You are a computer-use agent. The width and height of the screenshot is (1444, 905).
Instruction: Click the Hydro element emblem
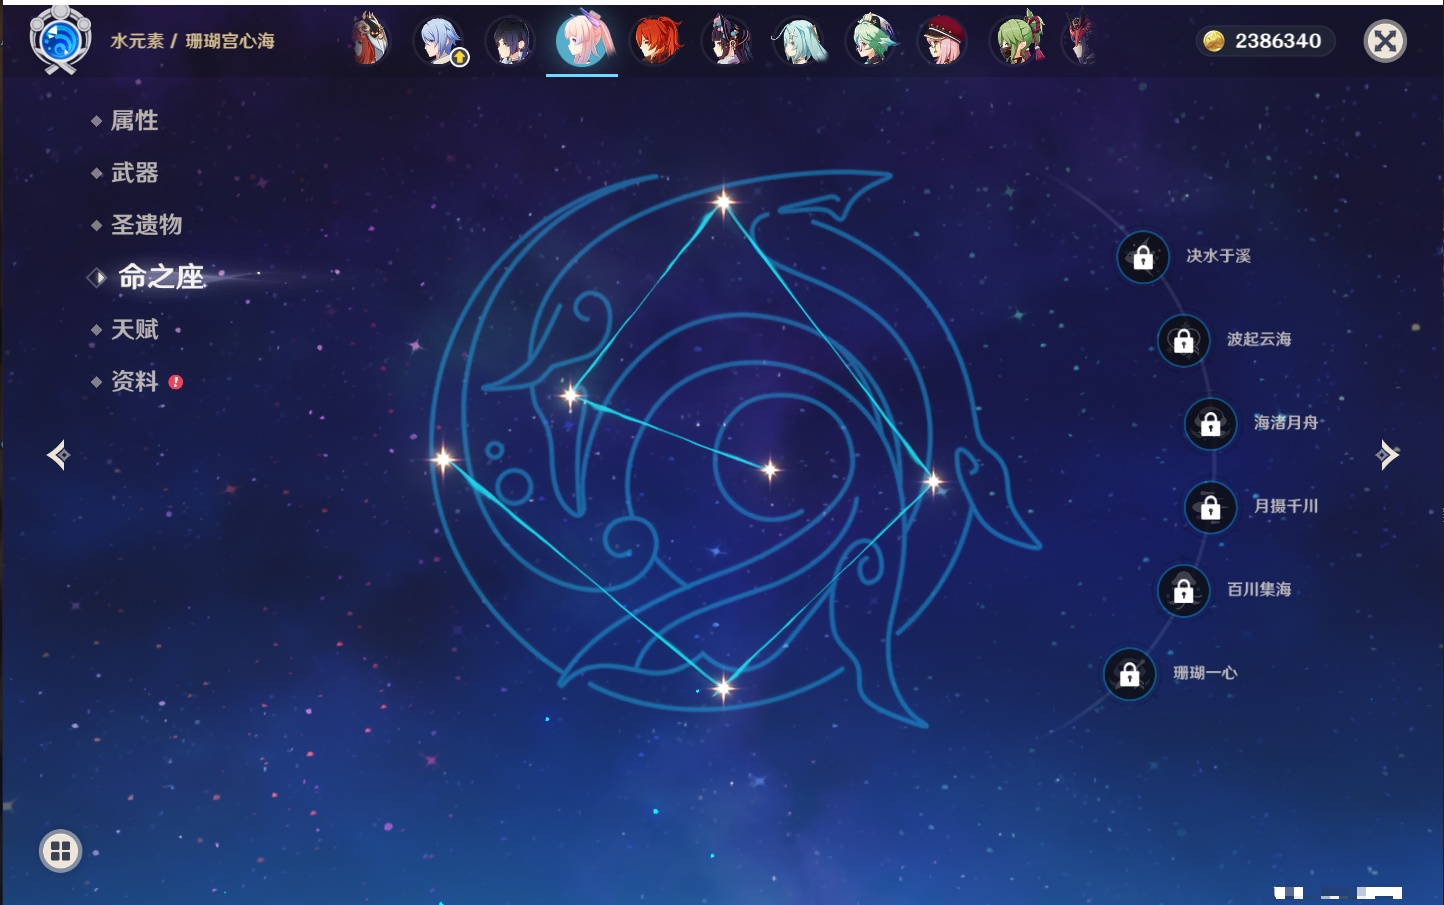click(x=60, y=40)
